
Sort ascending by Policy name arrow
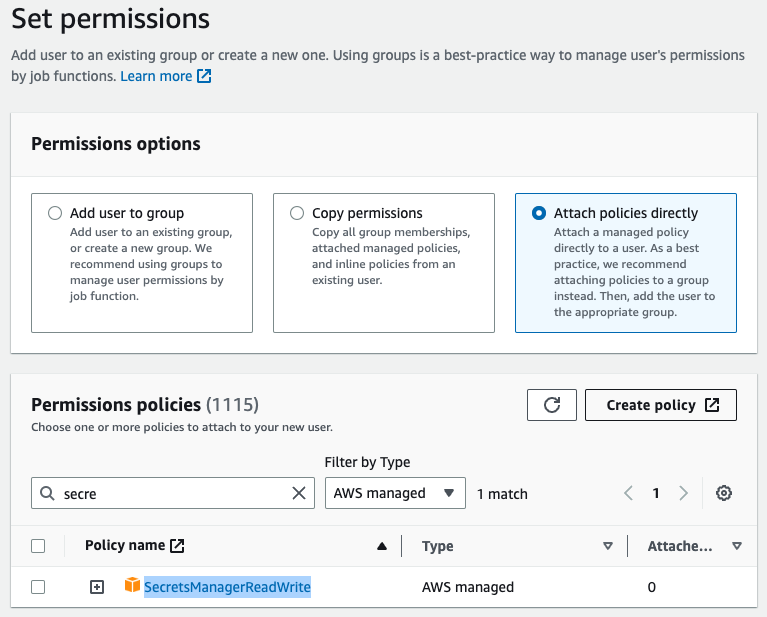tap(381, 546)
